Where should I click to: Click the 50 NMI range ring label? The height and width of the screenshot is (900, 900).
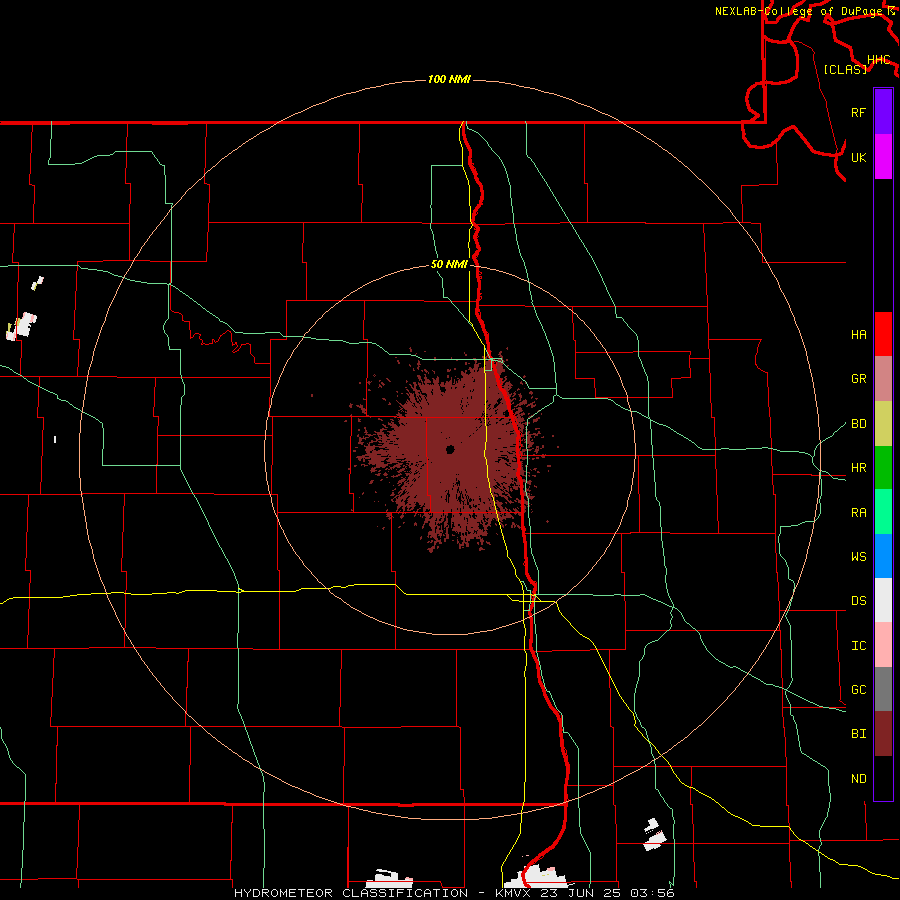tap(449, 264)
